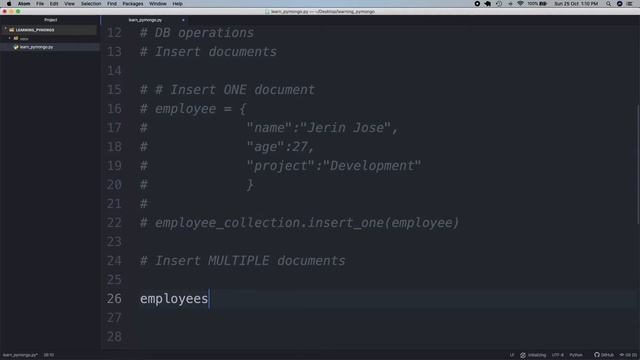640x360 pixels.
Task: Open the Find menu
Action: (x=112, y=4)
